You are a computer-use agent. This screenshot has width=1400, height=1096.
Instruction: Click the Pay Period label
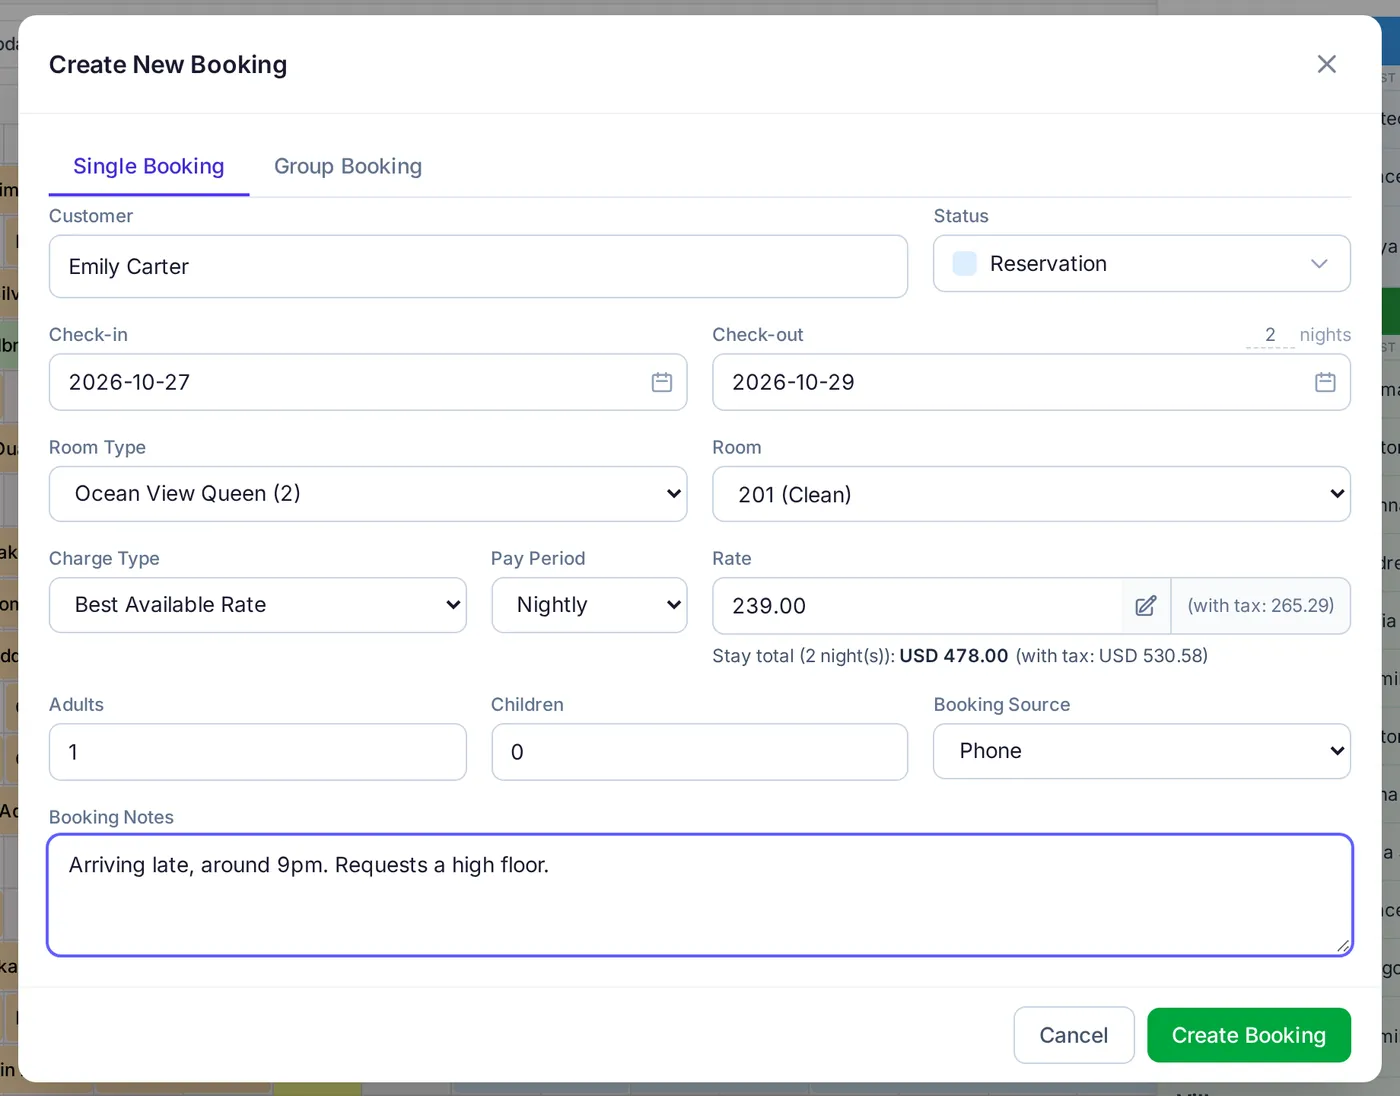click(x=538, y=559)
